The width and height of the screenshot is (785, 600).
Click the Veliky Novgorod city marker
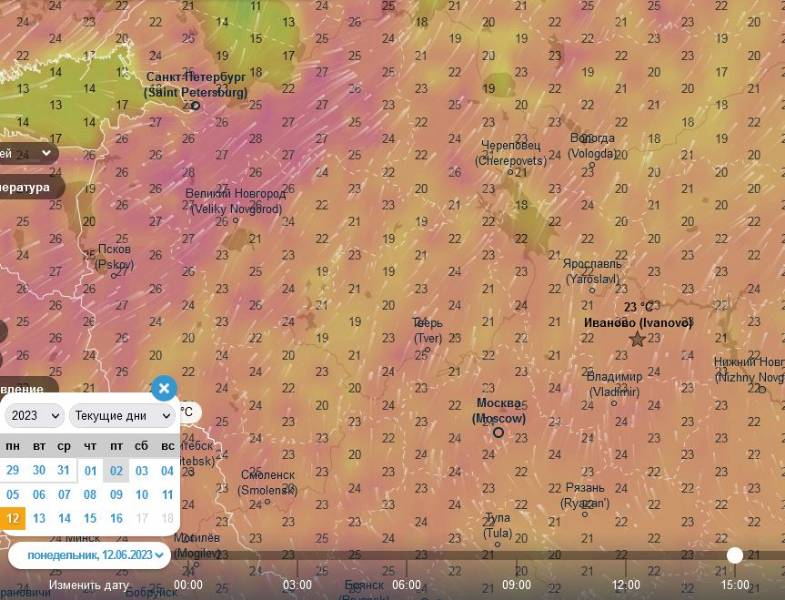point(236,220)
